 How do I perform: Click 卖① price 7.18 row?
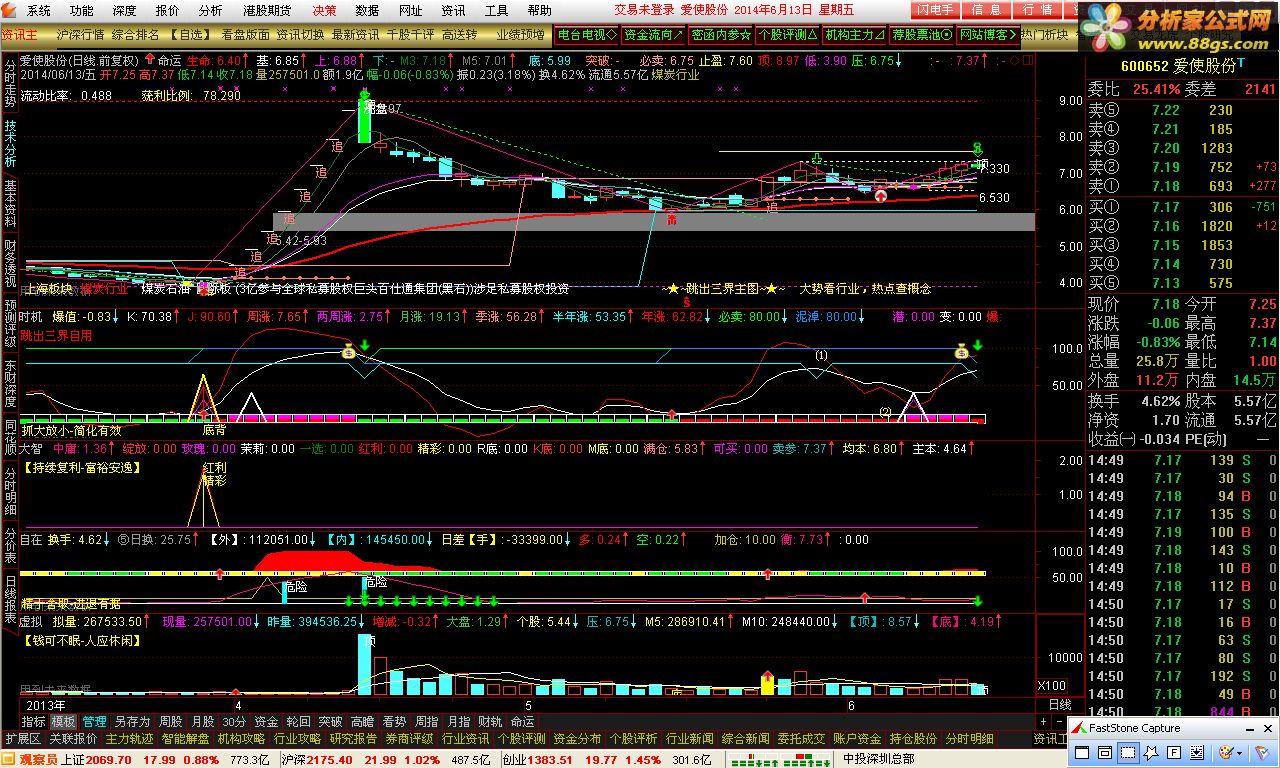pos(1182,186)
